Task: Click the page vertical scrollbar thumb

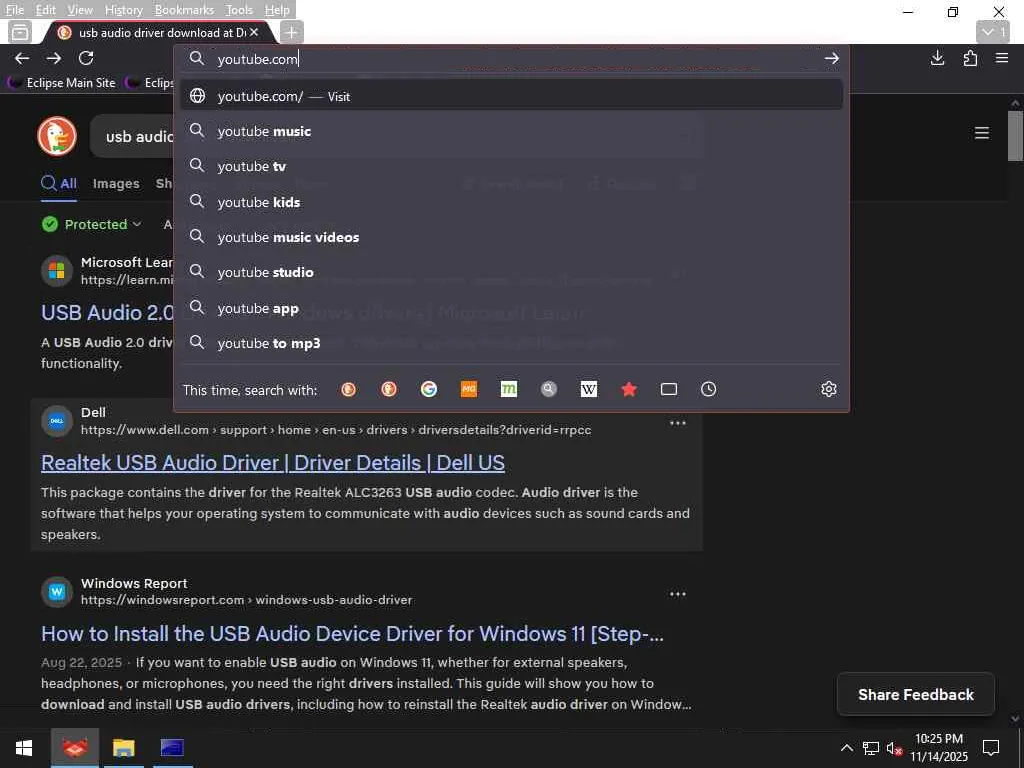Action: click(x=1015, y=136)
